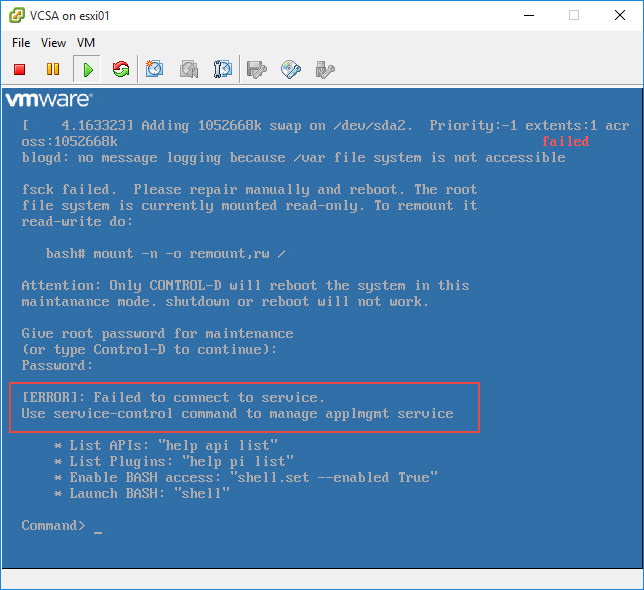Click the USB device connection icon

[x=324, y=69]
